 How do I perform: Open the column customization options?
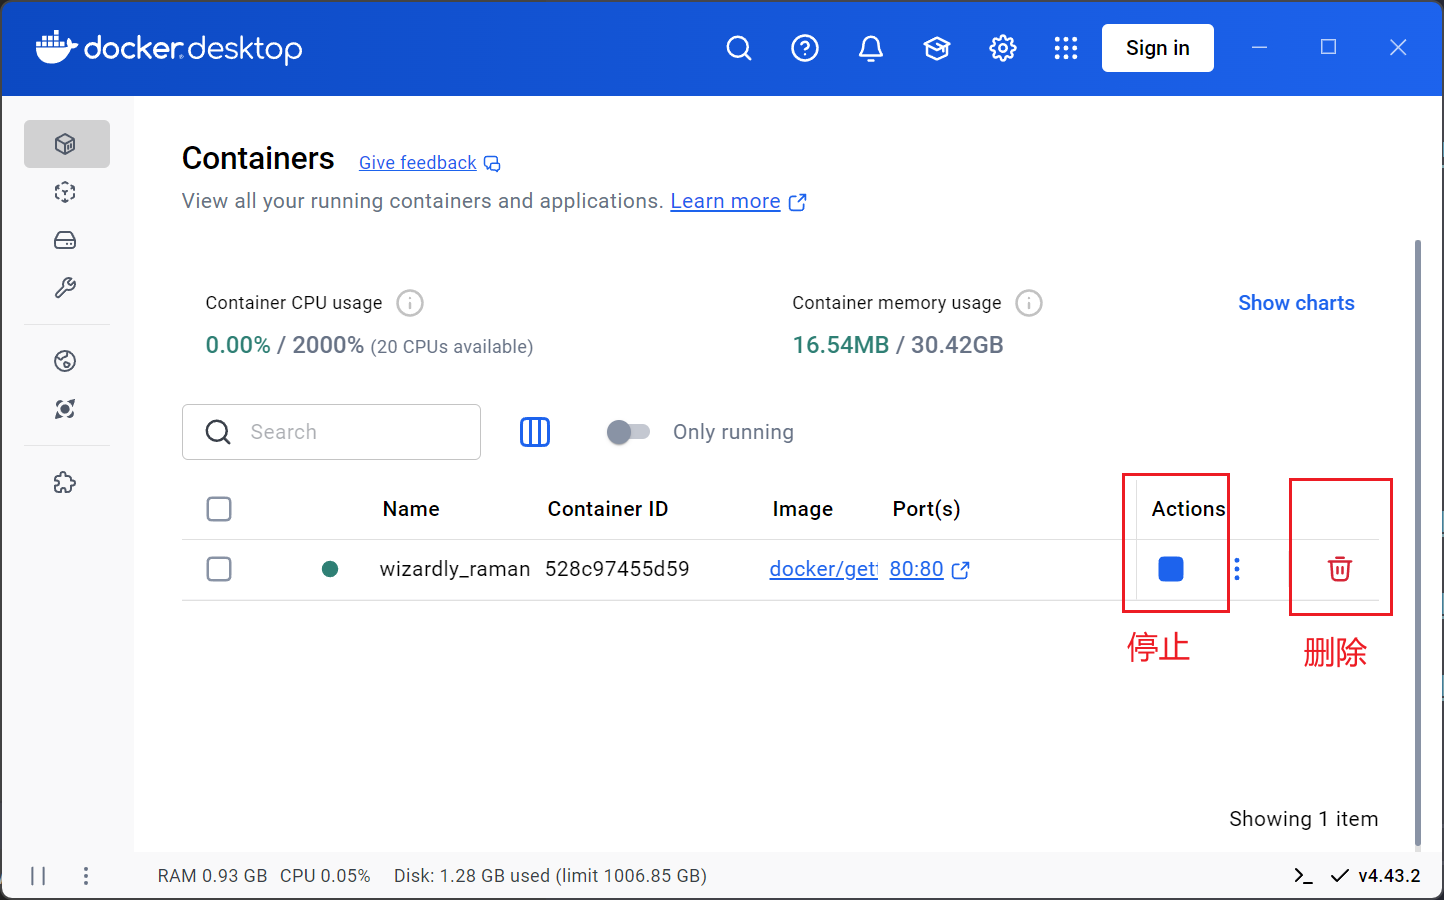[535, 431]
